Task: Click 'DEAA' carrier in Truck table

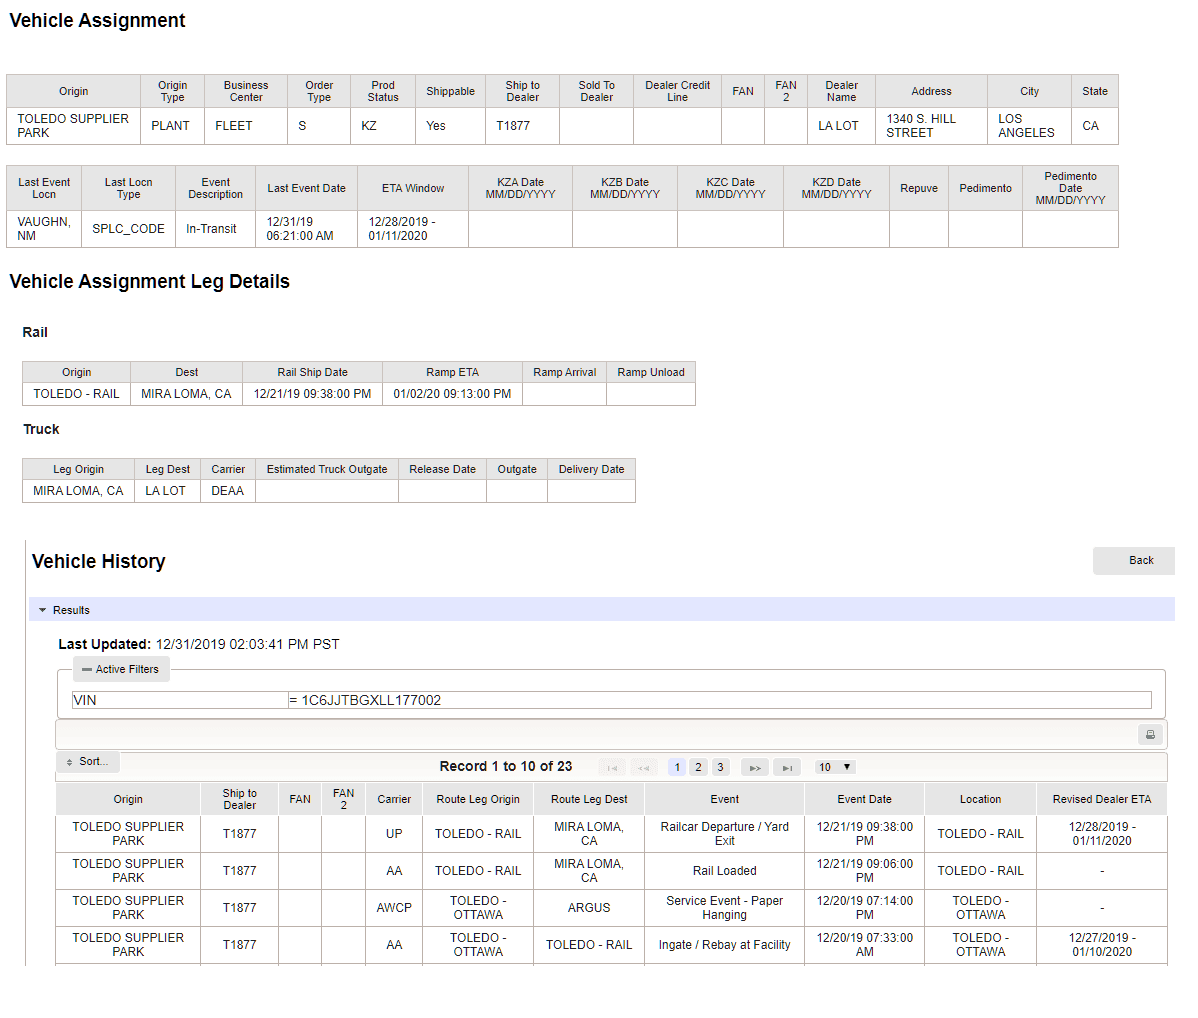Action: 228,491
